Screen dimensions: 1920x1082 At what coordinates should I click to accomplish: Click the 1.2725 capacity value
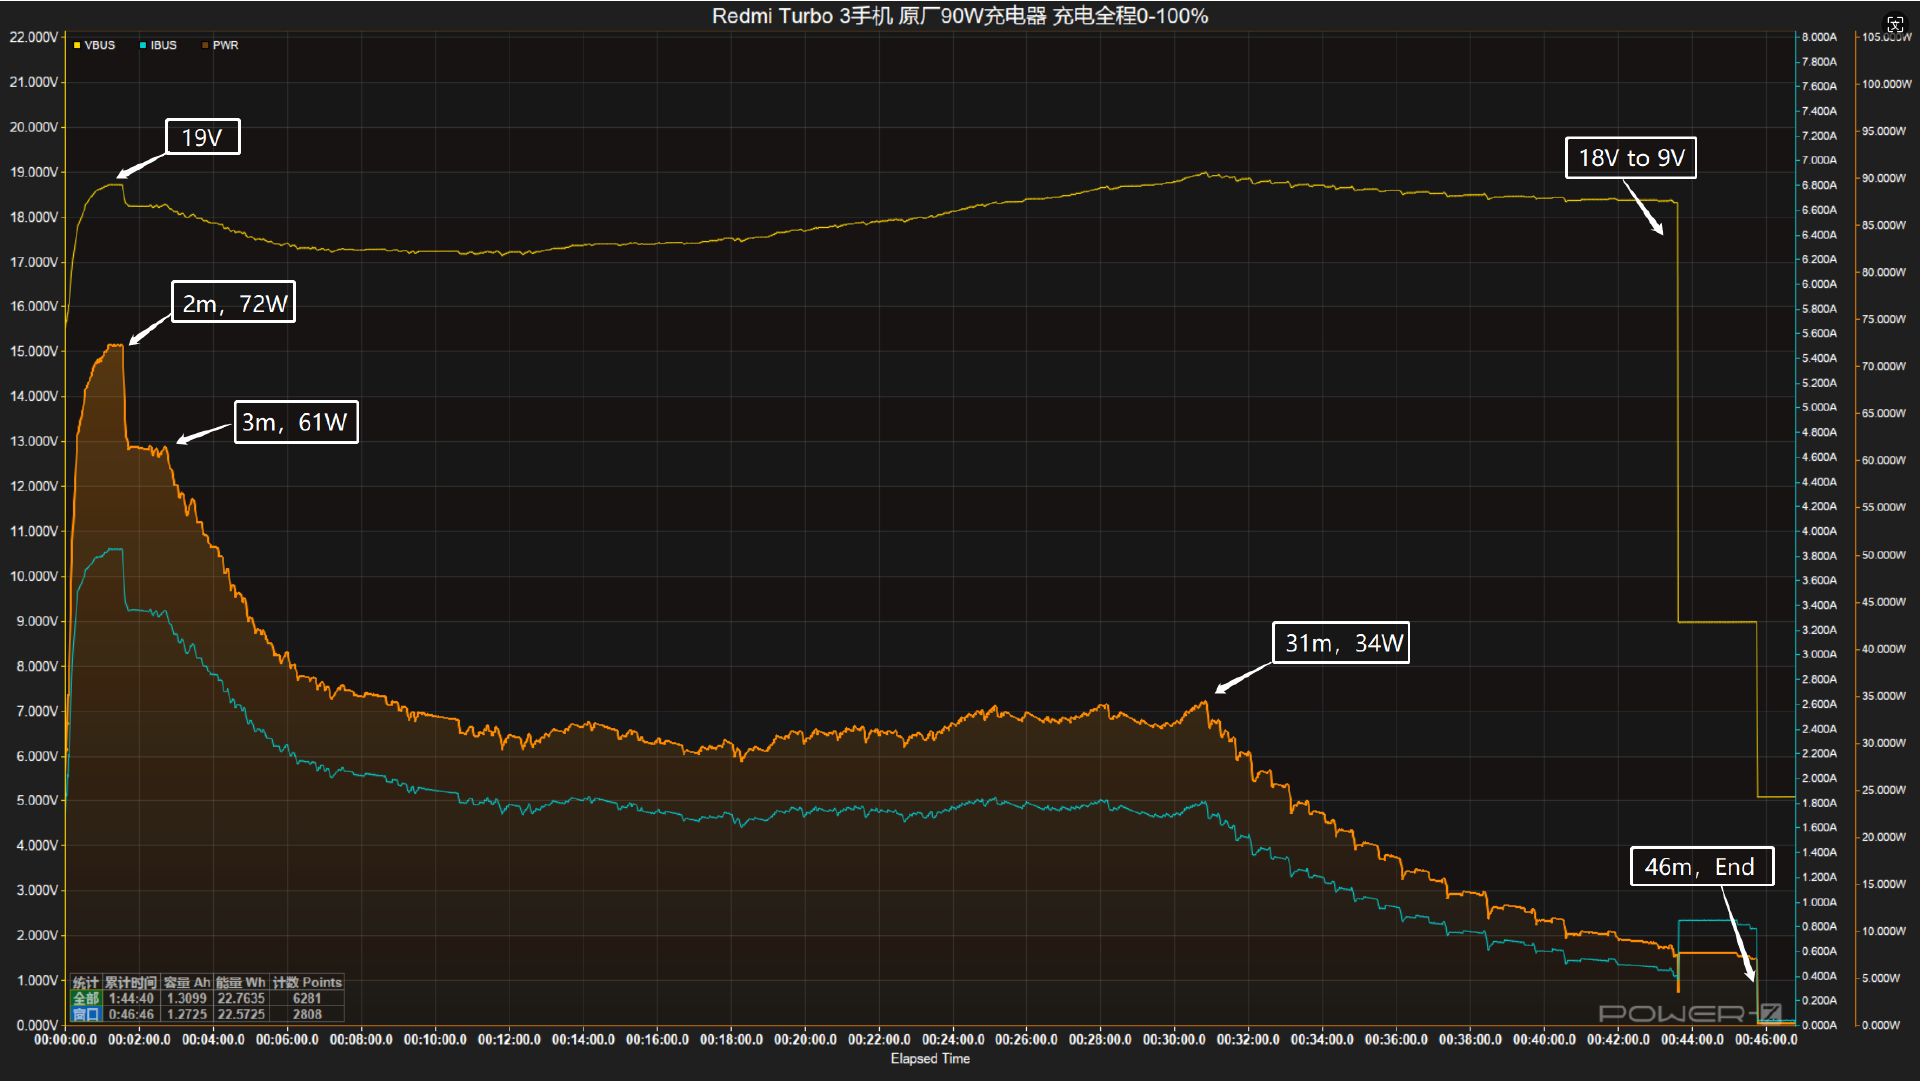click(187, 1014)
